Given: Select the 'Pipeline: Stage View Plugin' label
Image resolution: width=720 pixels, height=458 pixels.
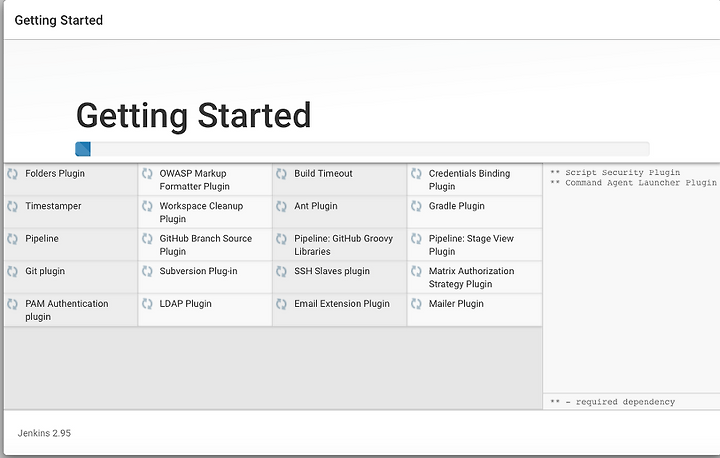Looking at the screenshot, I should pos(471,245).
